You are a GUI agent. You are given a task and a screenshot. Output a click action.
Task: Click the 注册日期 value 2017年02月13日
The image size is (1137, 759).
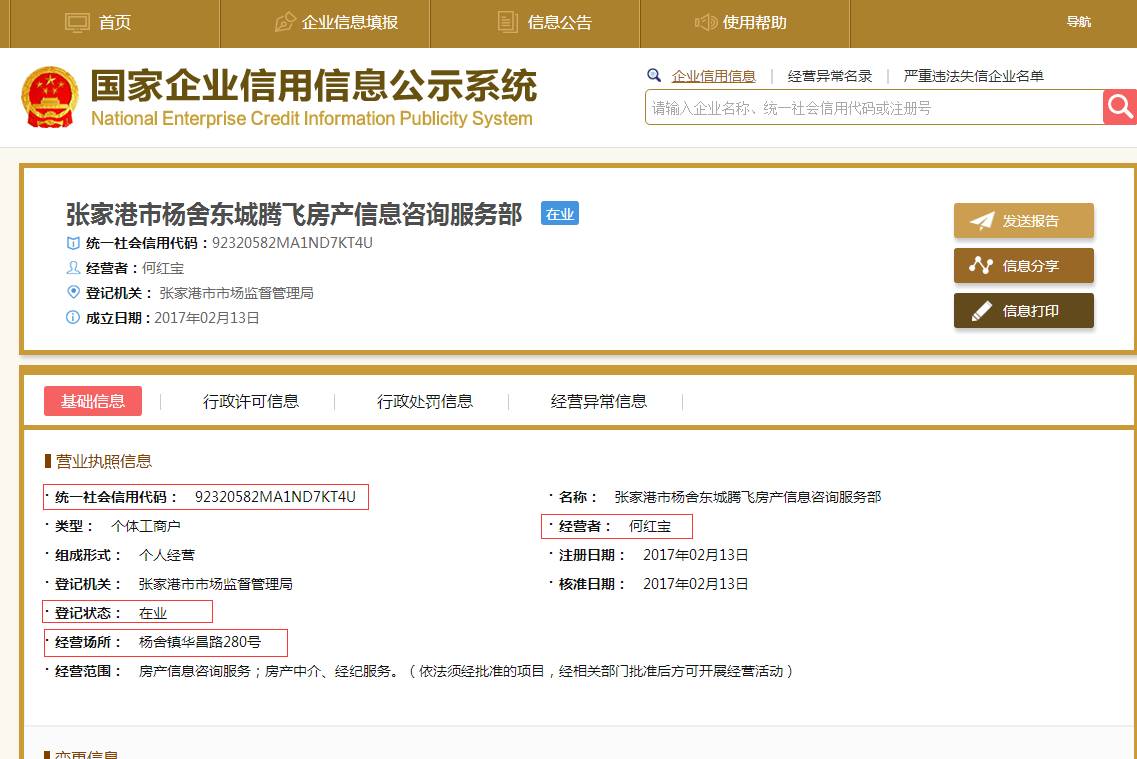pos(695,555)
